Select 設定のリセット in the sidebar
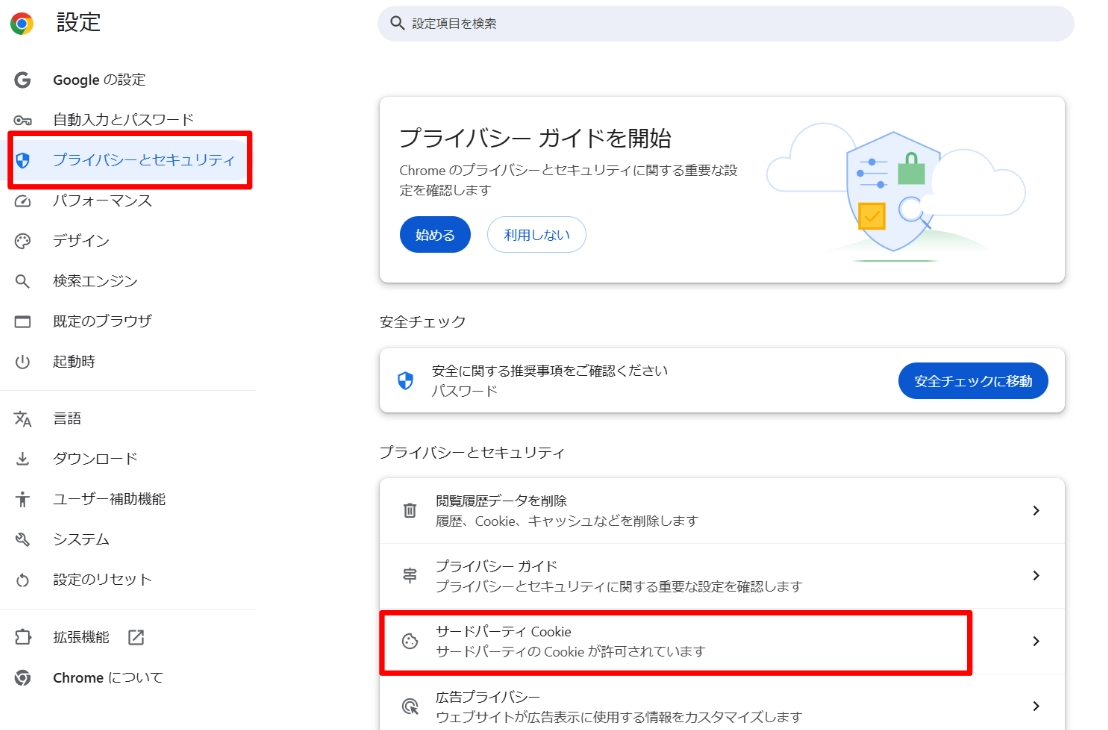This screenshot has height=730, width=1108. pos(102,580)
